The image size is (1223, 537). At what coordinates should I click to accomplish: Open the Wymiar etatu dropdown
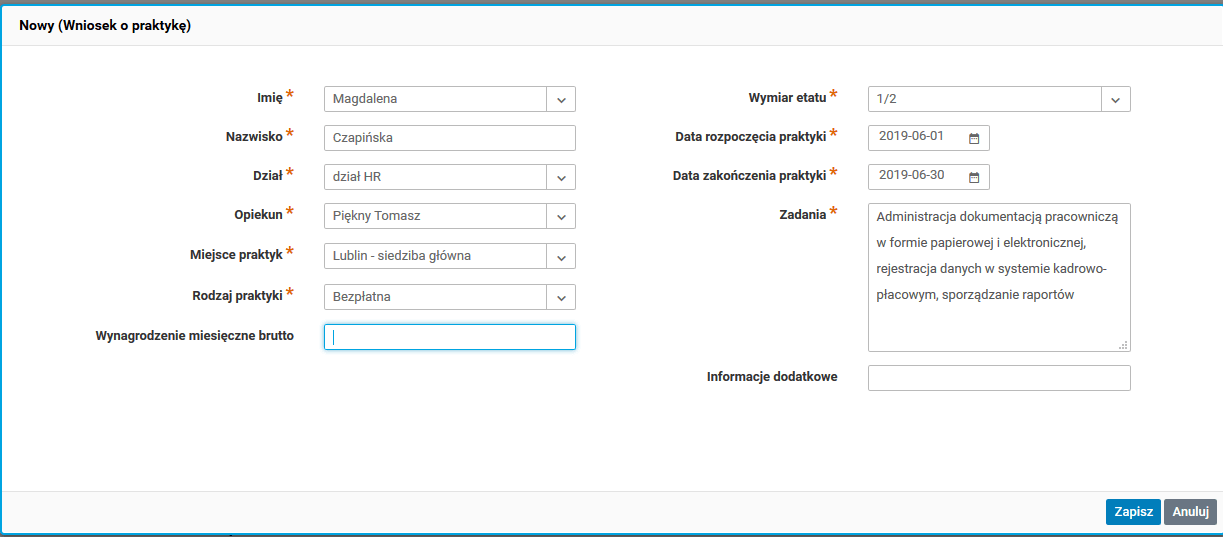click(1116, 99)
